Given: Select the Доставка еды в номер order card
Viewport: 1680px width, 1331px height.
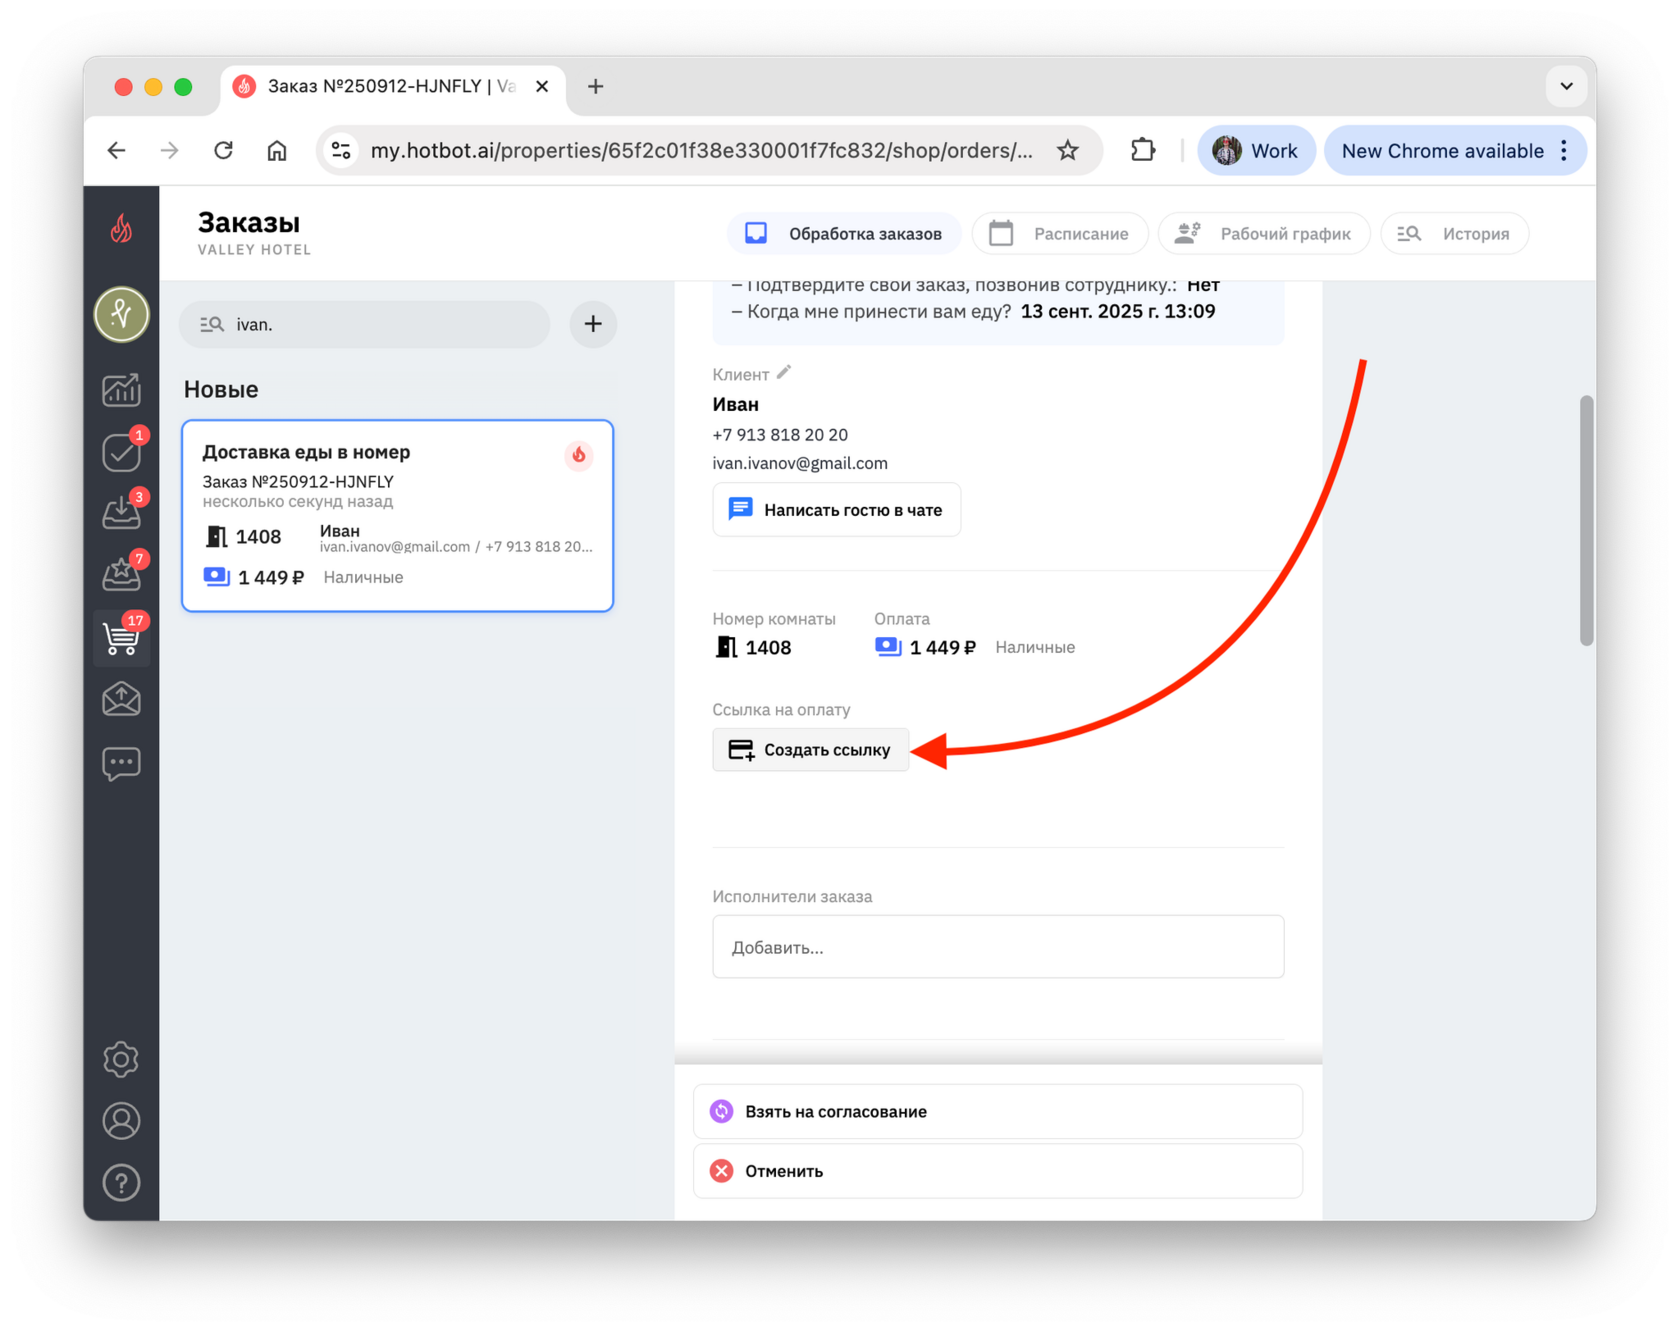Looking at the screenshot, I should pos(398,515).
